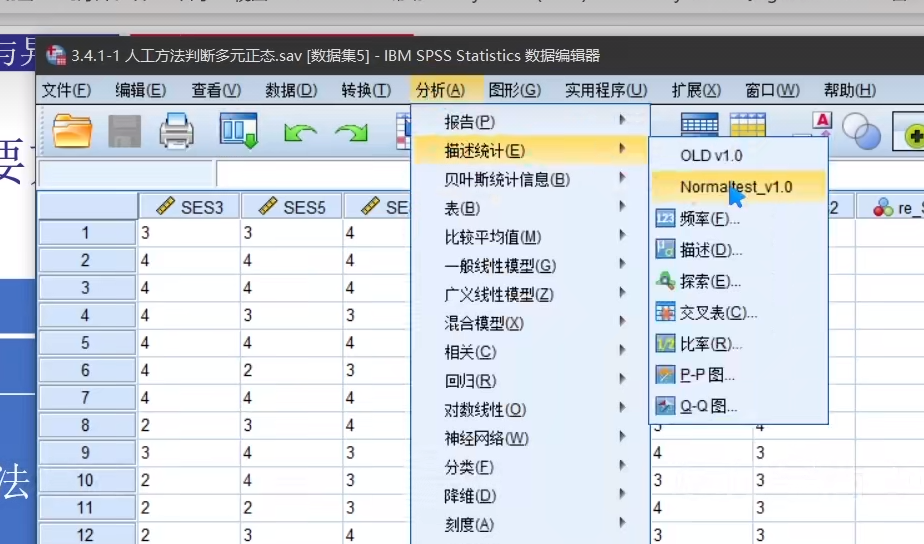Close the open 分析(A) menu

click(x=440, y=90)
